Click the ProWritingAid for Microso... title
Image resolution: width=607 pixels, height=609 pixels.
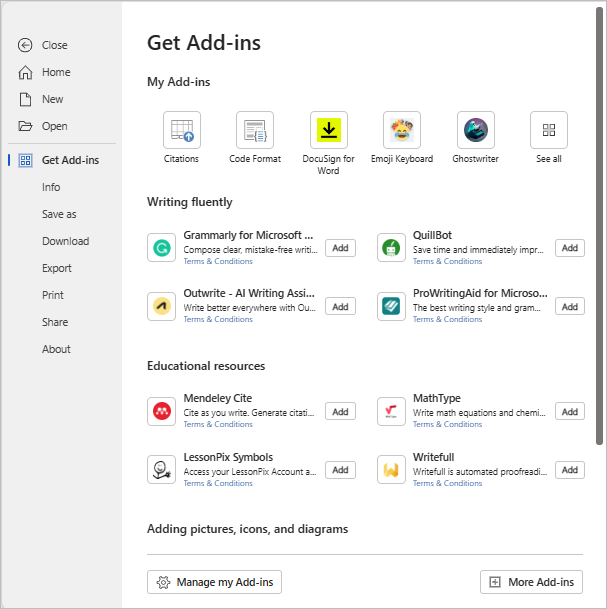tap(480, 293)
